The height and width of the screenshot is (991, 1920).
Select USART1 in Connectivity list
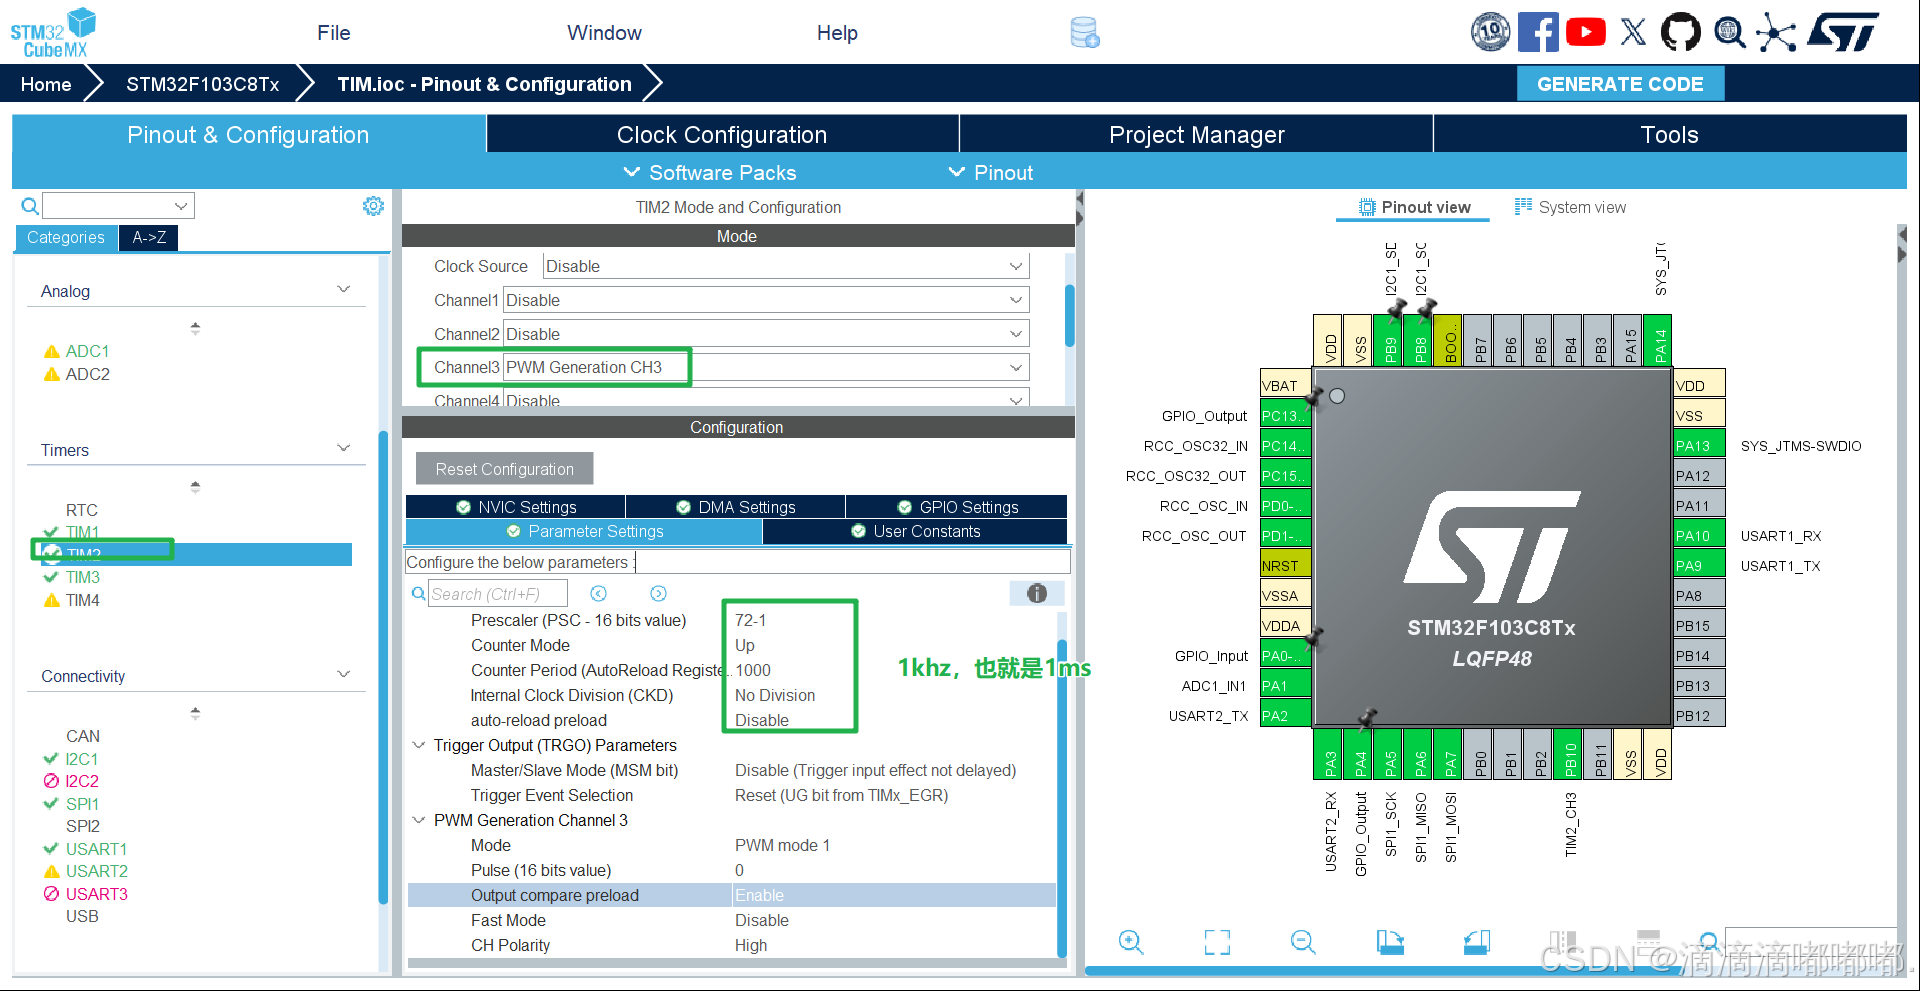coord(96,849)
